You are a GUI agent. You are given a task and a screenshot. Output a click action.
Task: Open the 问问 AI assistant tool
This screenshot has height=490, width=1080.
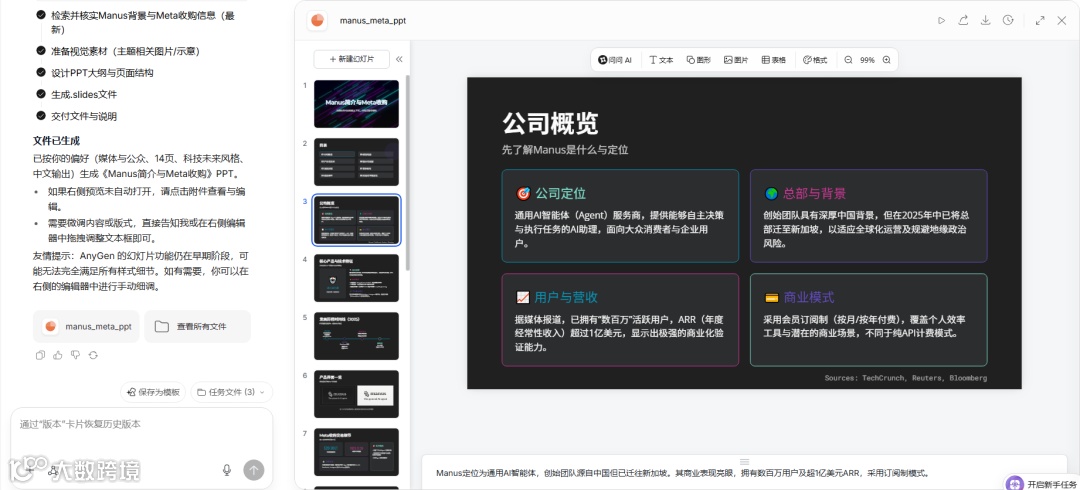(x=615, y=60)
